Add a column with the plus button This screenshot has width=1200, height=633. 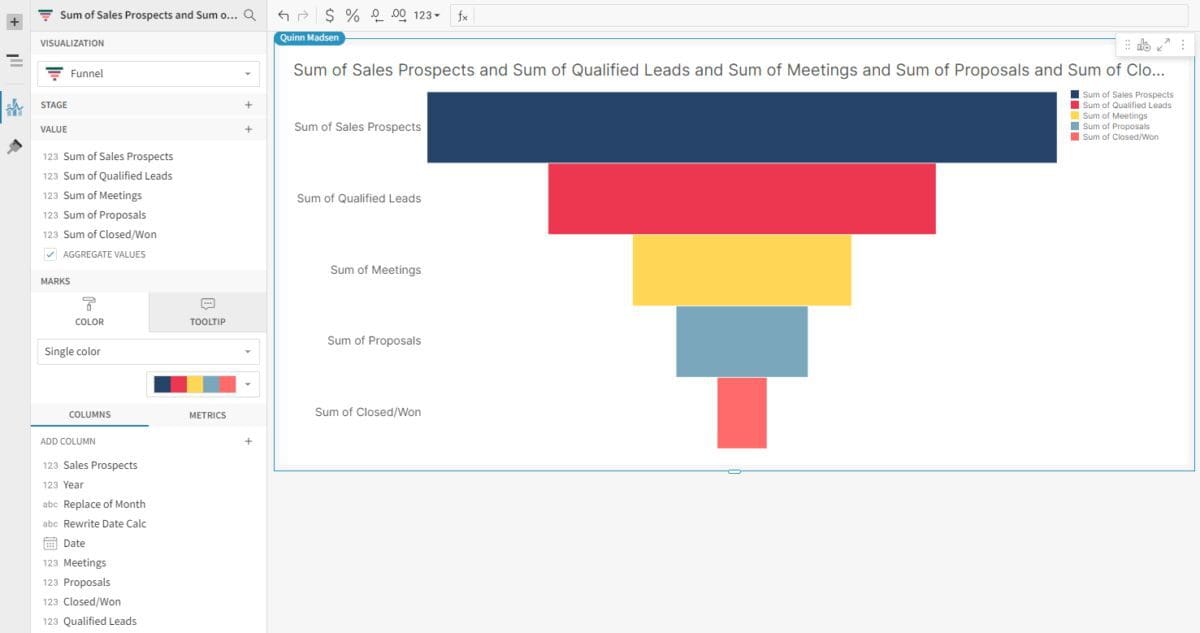(x=248, y=441)
